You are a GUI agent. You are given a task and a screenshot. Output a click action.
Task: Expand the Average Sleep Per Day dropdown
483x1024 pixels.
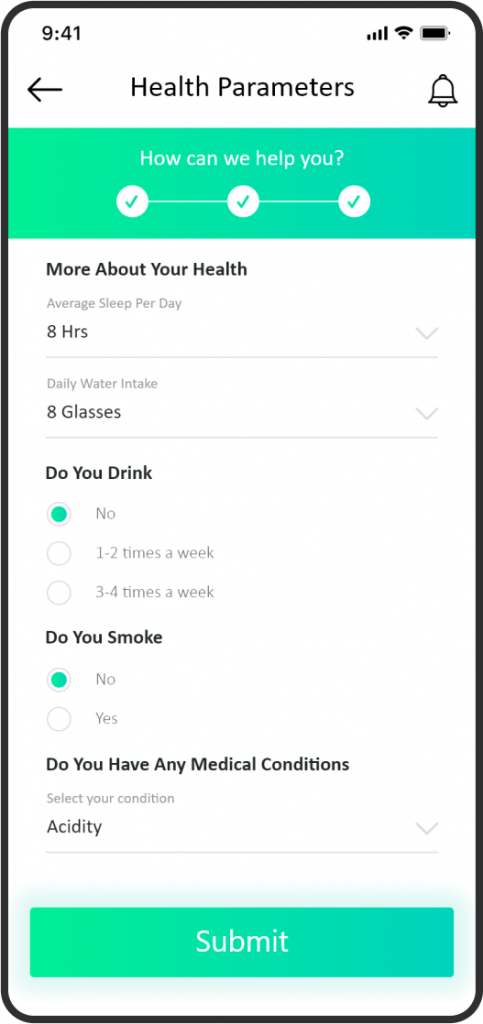427,334
